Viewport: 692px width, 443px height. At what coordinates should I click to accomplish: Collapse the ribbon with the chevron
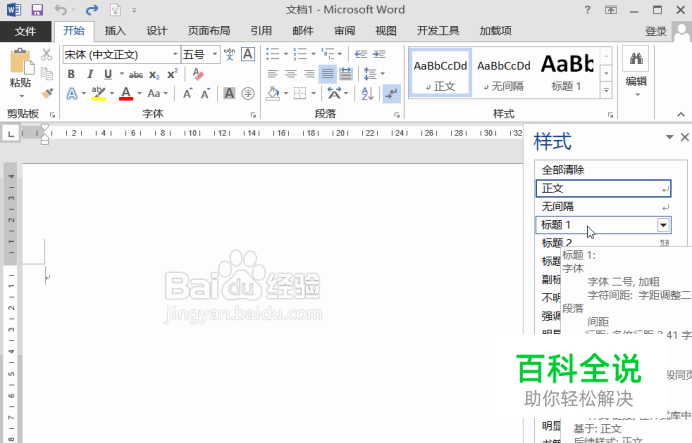point(681,114)
